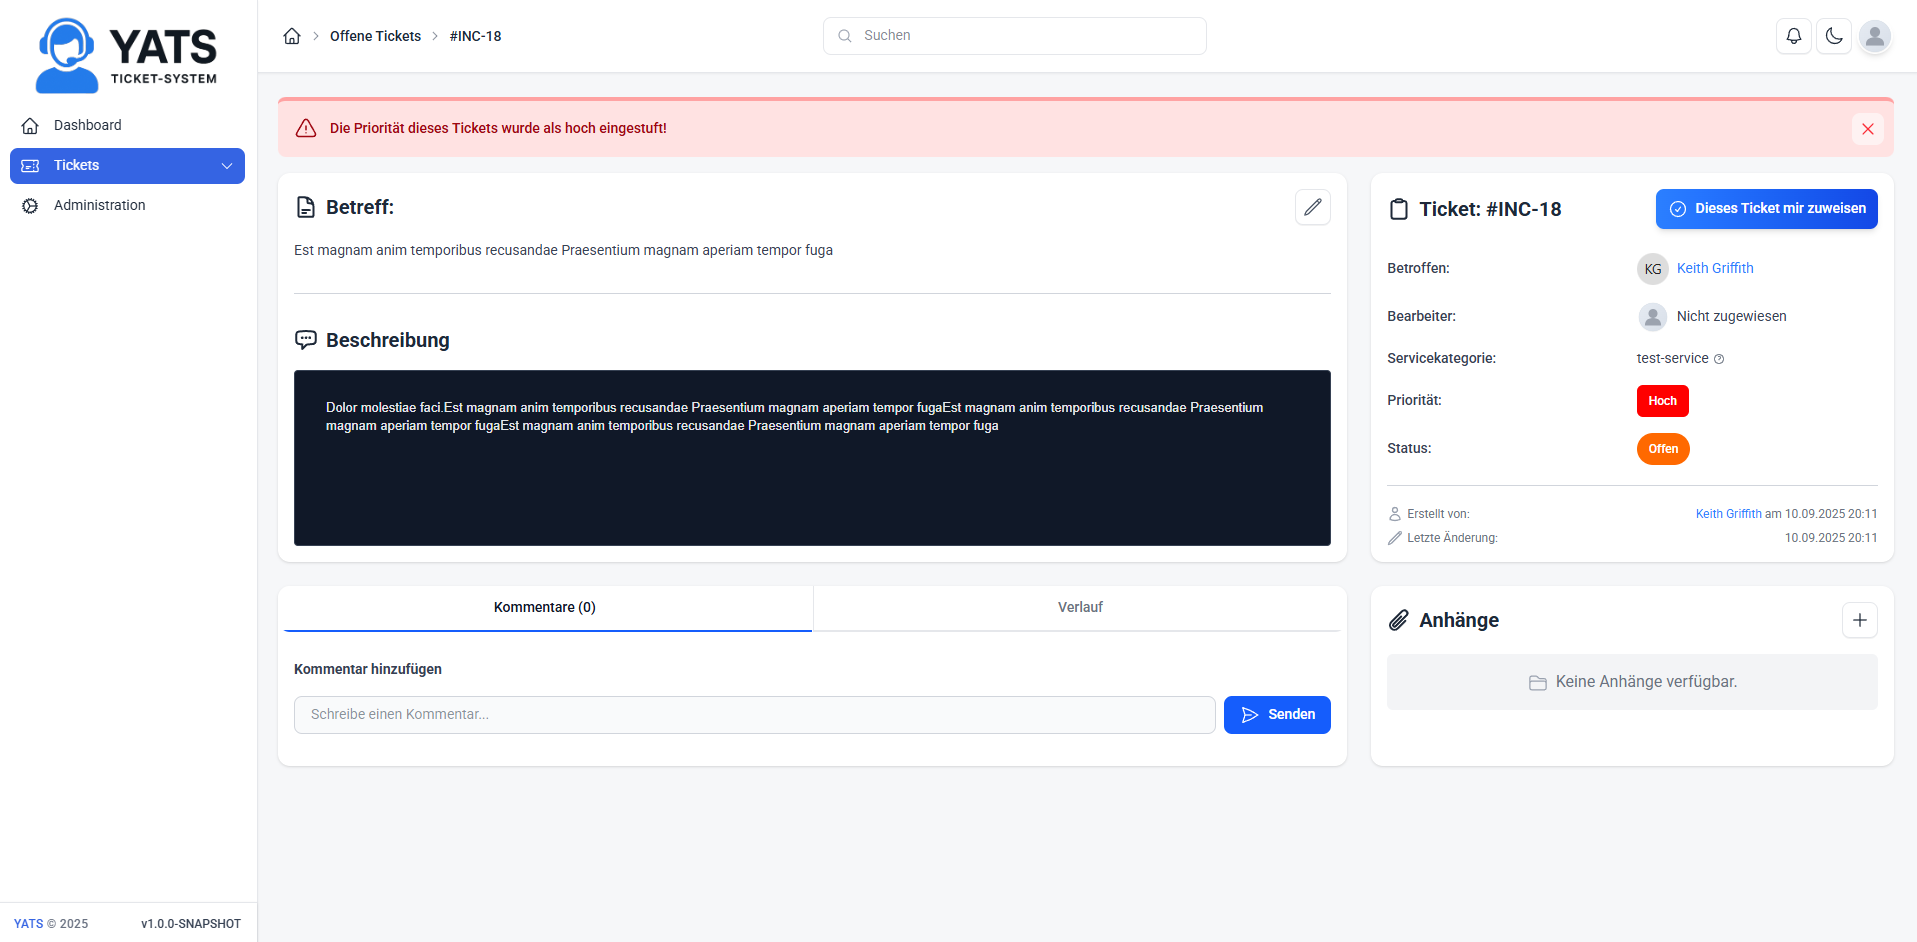This screenshot has width=1917, height=942.
Task: Click 'Dieses Ticket mir zuweisen' button
Action: click(x=1766, y=209)
